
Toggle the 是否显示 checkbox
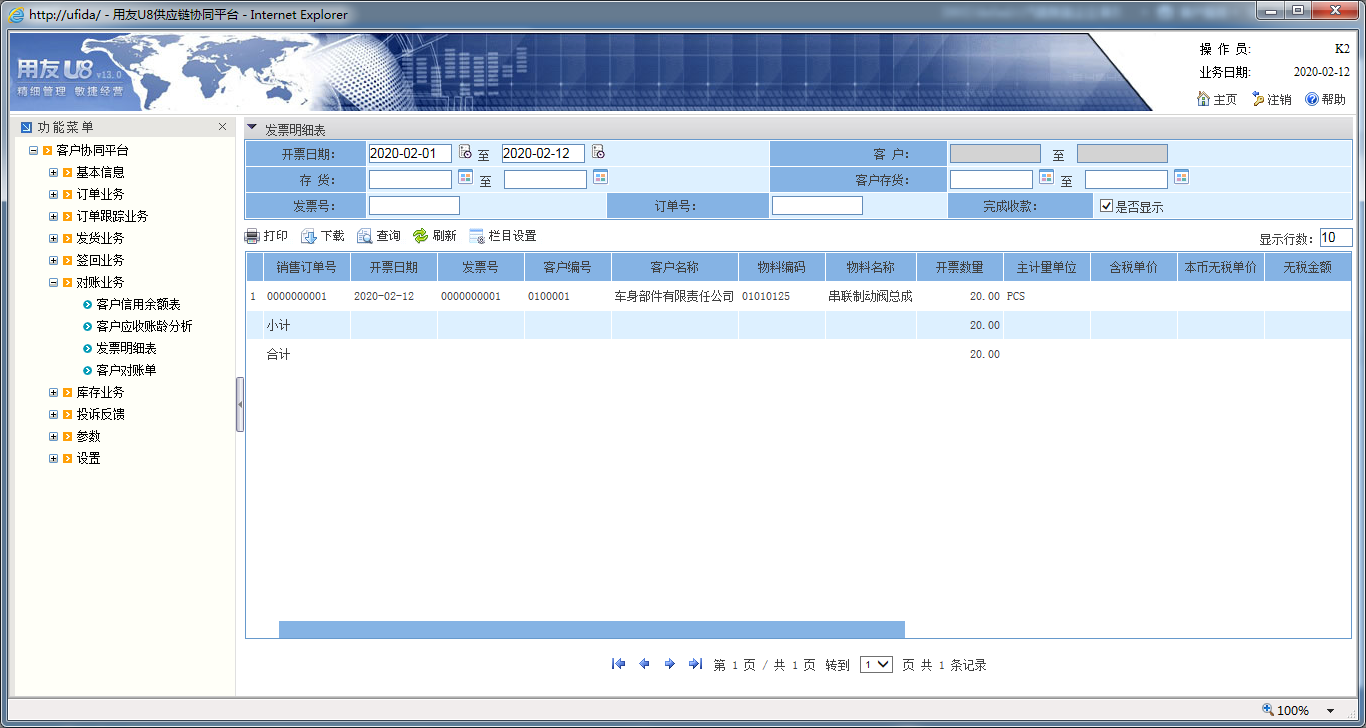[x=1106, y=206]
